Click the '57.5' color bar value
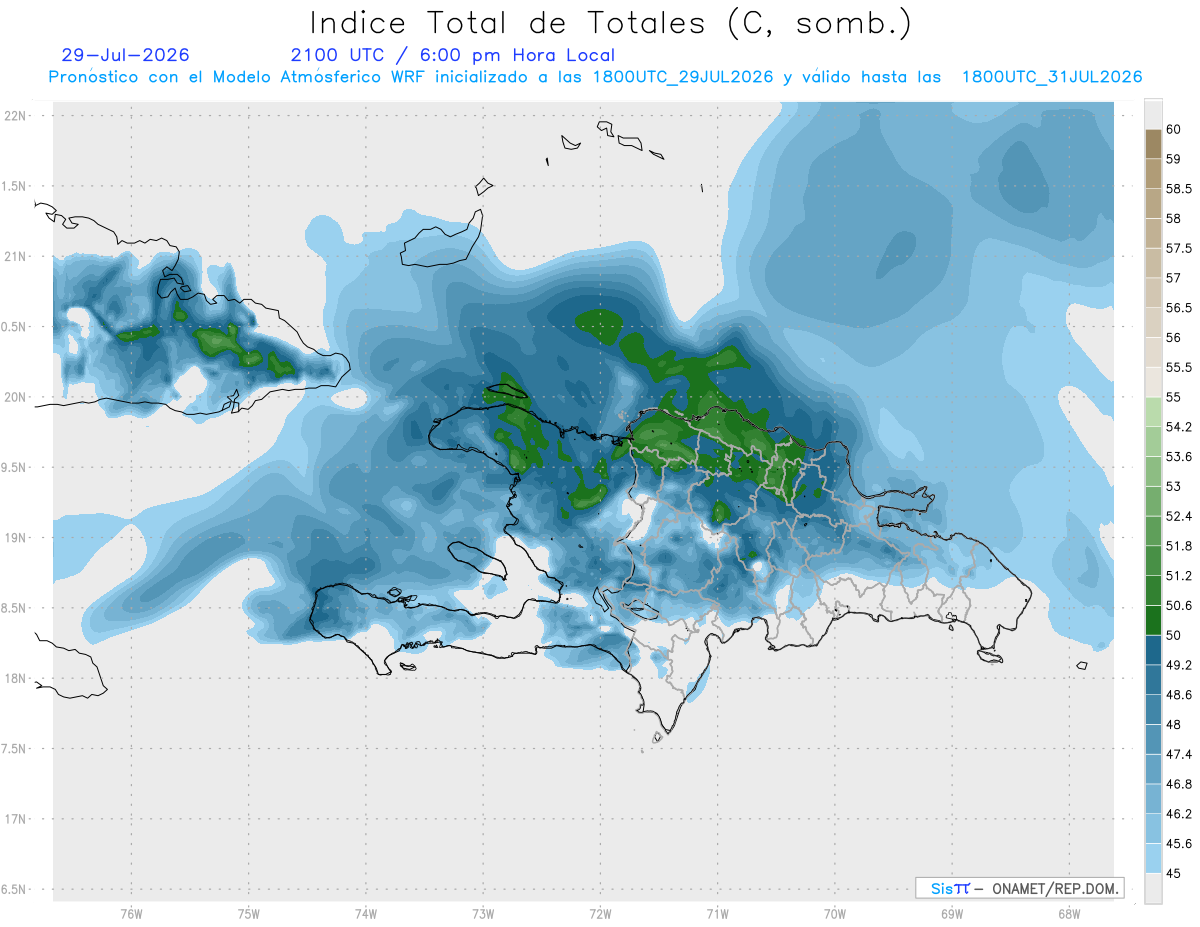1200x927 pixels. pyautogui.click(x=1178, y=249)
